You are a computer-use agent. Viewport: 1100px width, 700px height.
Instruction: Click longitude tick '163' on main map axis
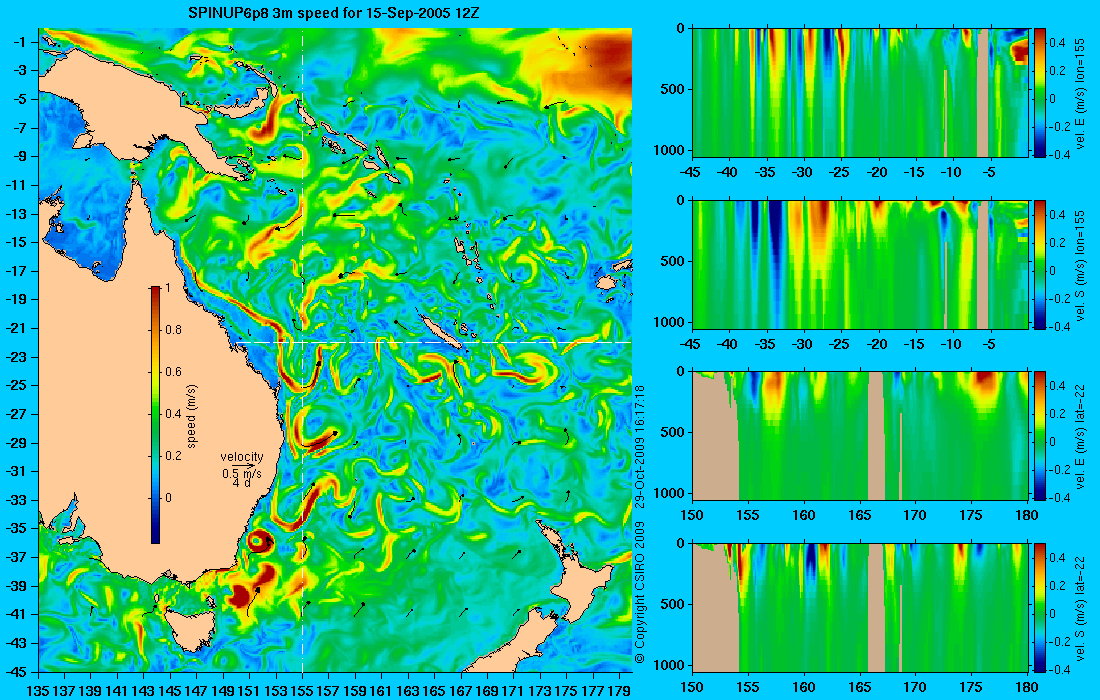click(x=408, y=691)
